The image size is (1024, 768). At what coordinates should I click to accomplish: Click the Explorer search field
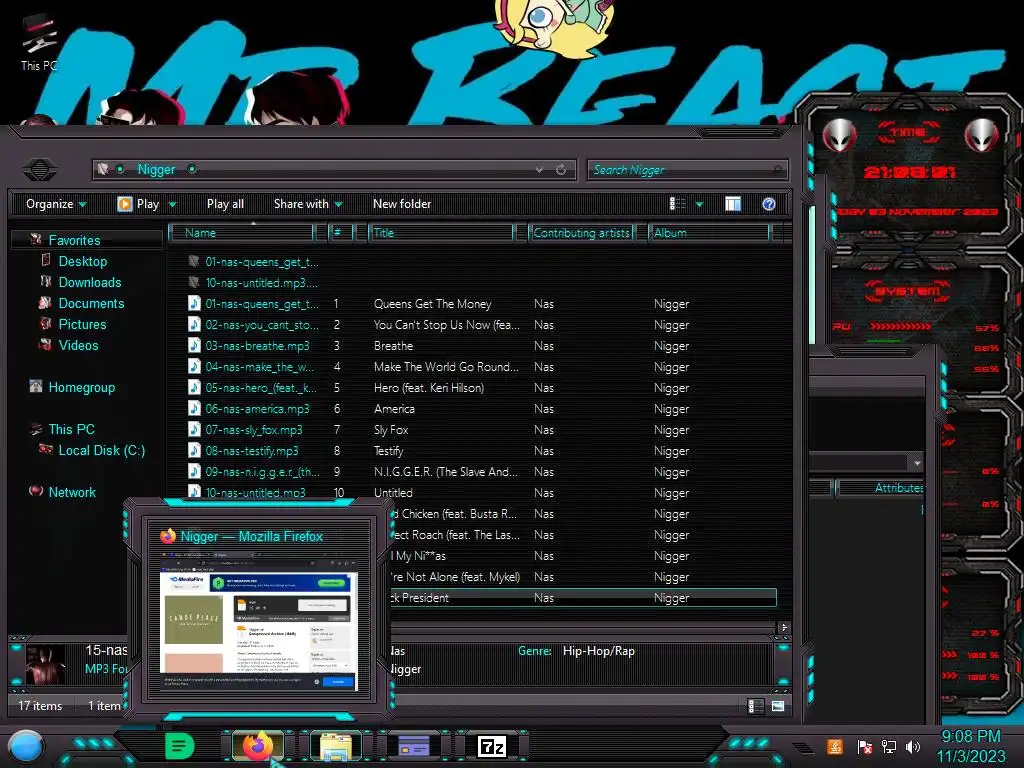coord(687,170)
